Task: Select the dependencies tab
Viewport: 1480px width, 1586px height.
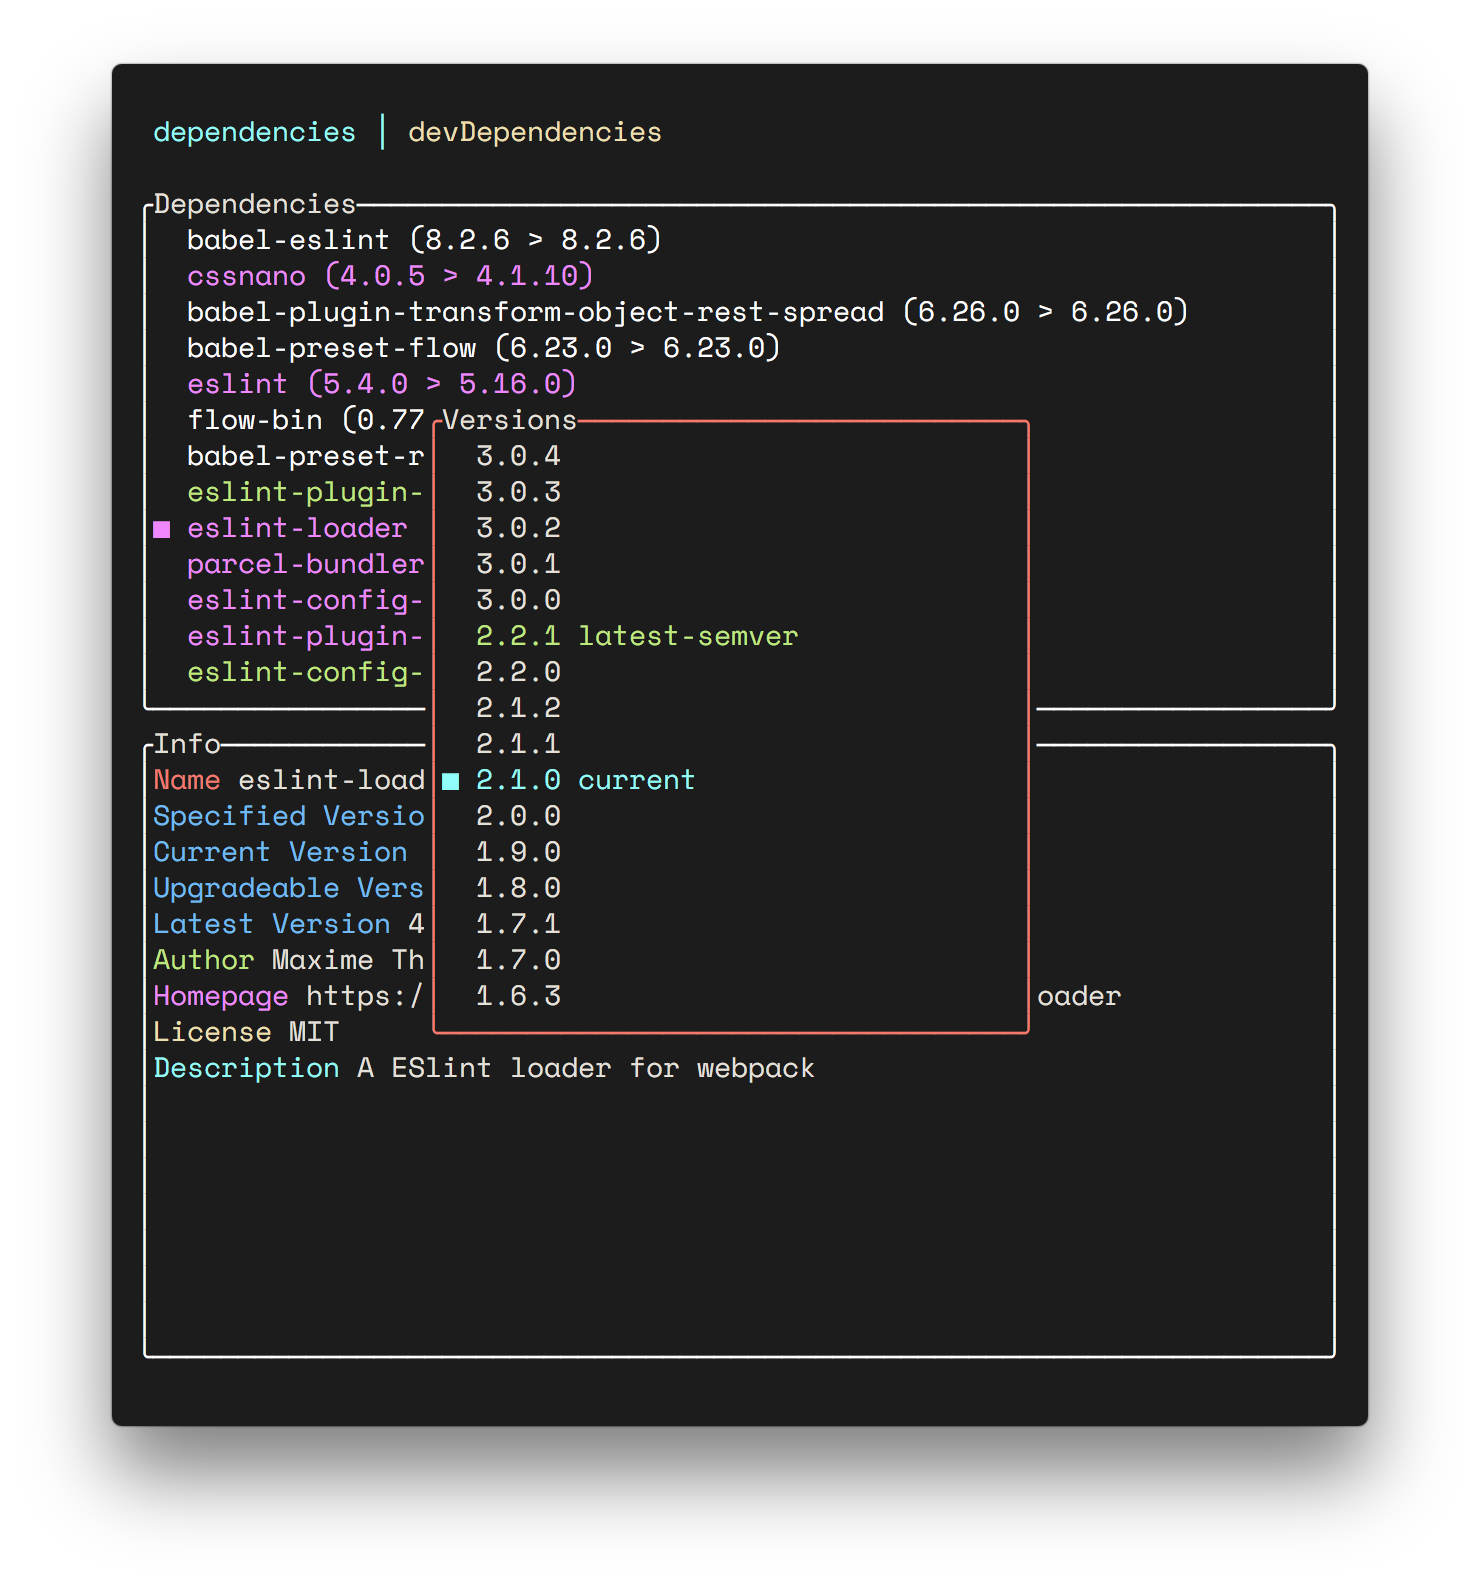Action: click(x=254, y=132)
